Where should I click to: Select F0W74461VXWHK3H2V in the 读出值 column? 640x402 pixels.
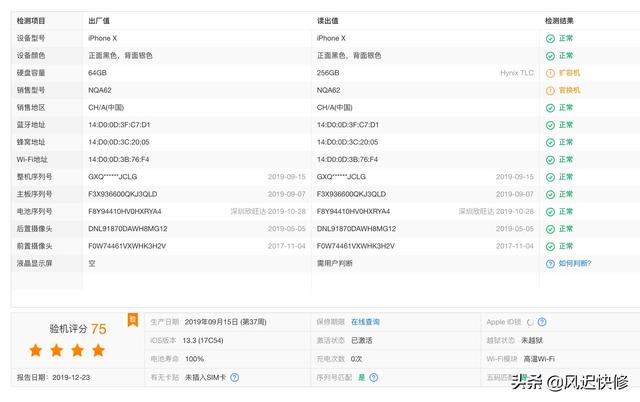(356, 246)
